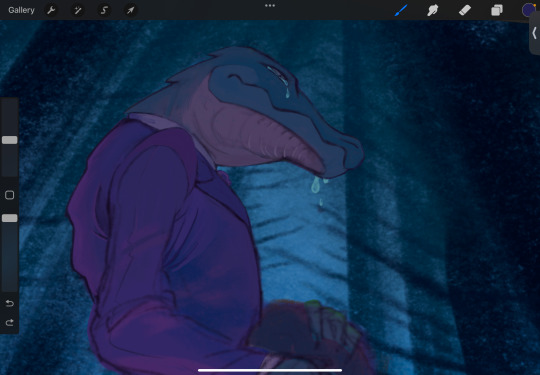Activate the Selection tool

coord(104,10)
